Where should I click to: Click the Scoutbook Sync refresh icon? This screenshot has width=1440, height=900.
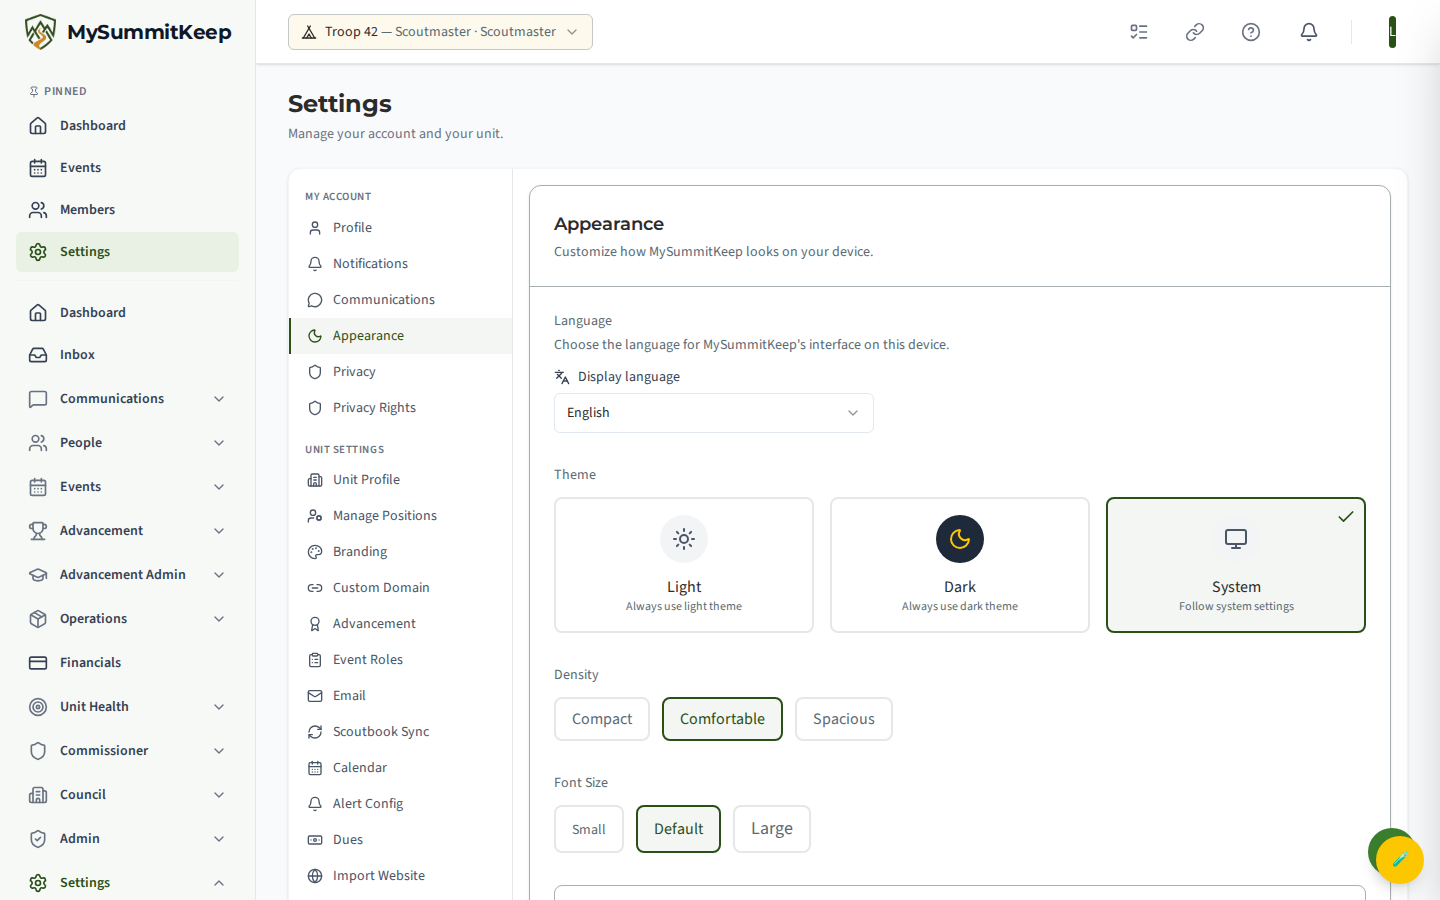tap(315, 732)
